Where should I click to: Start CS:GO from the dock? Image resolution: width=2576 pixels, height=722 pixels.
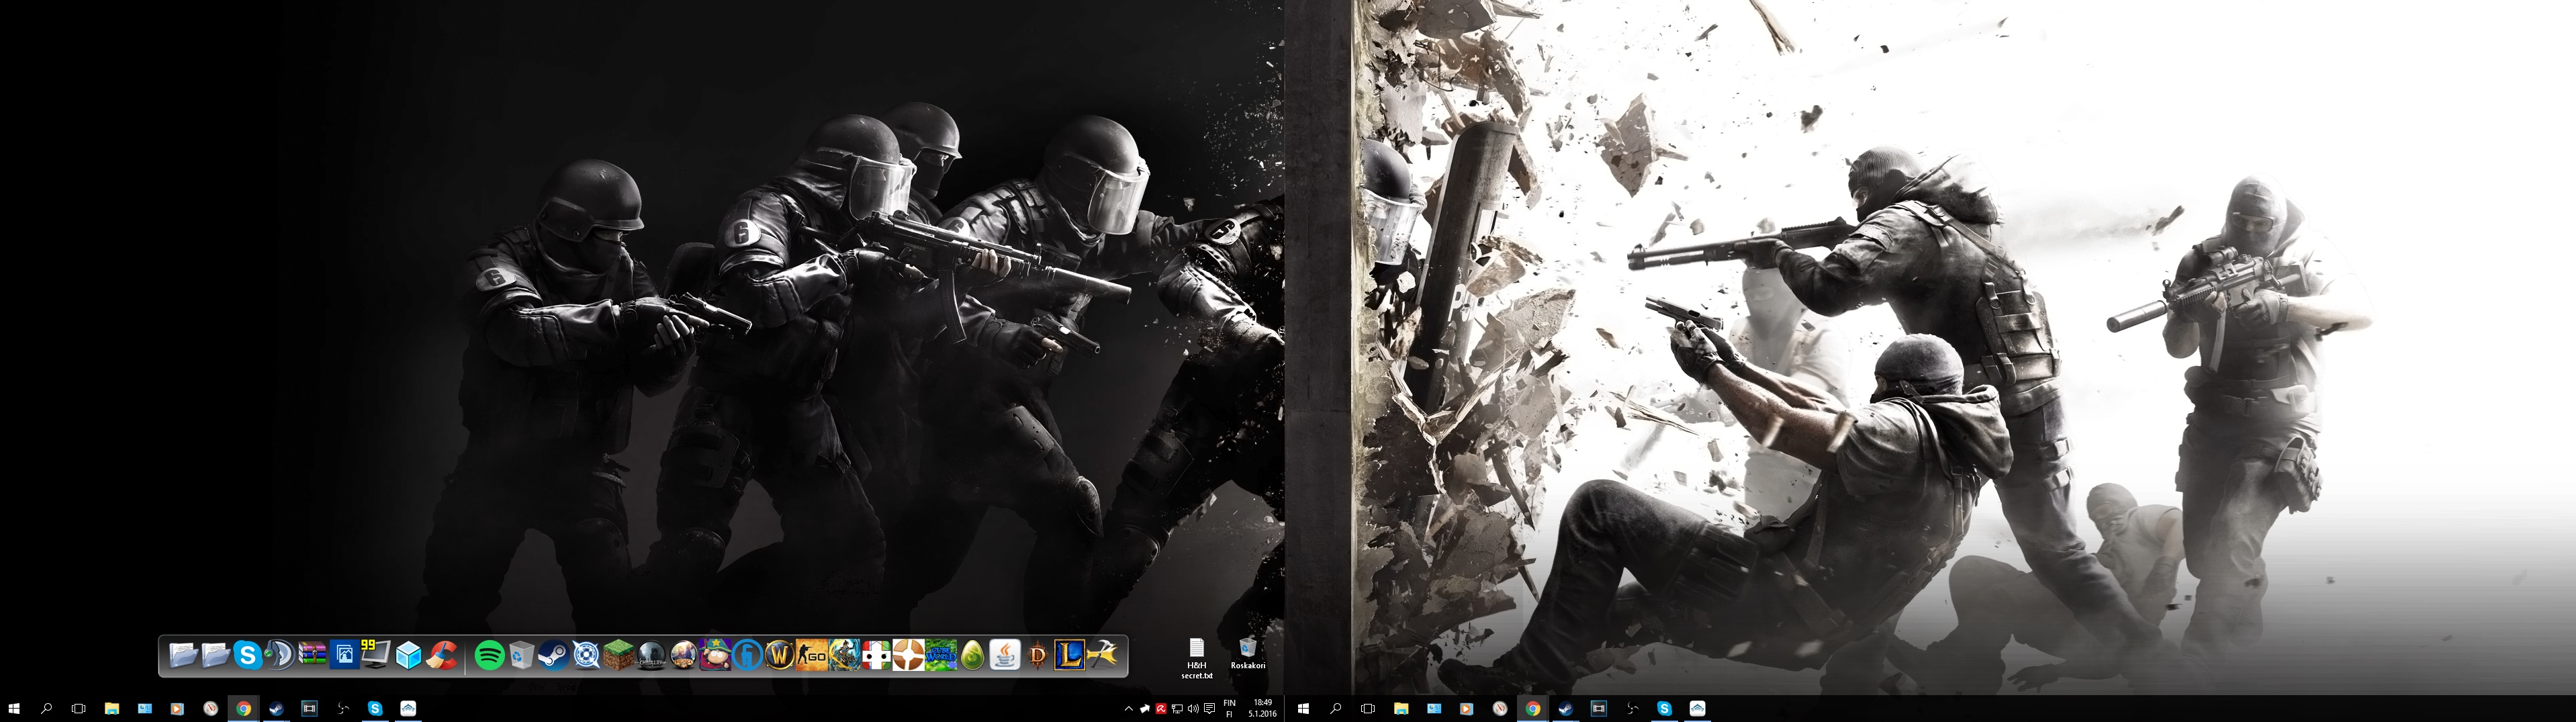click(812, 656)
